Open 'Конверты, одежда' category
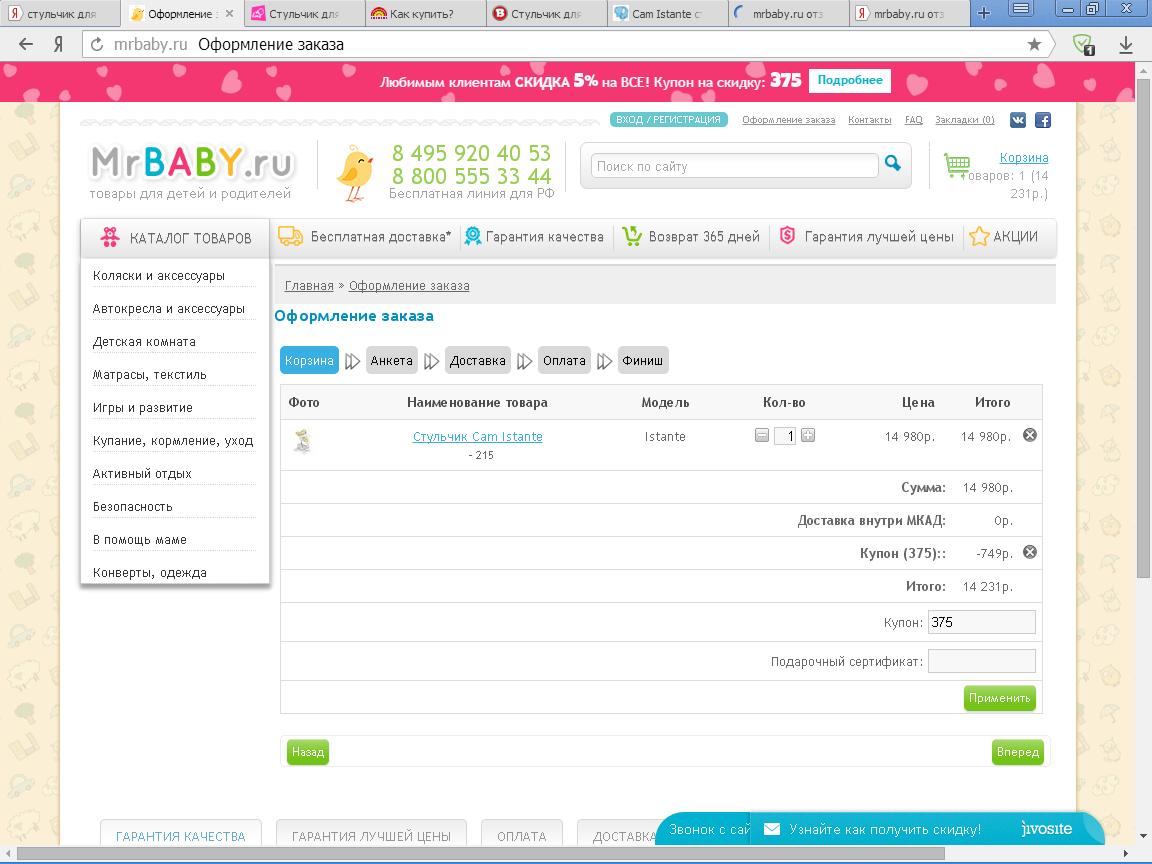The width and height of the screenshot is (1152, 864). [x=149, y=573]
